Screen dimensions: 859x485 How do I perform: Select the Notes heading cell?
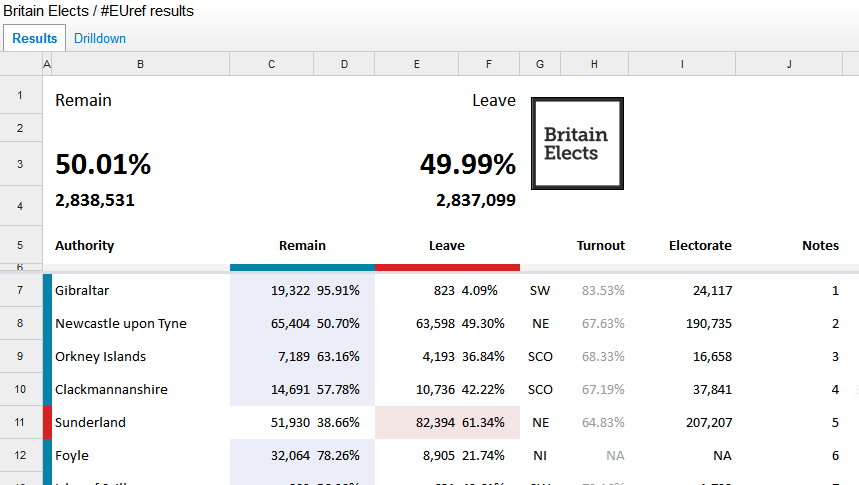[820, 245]
